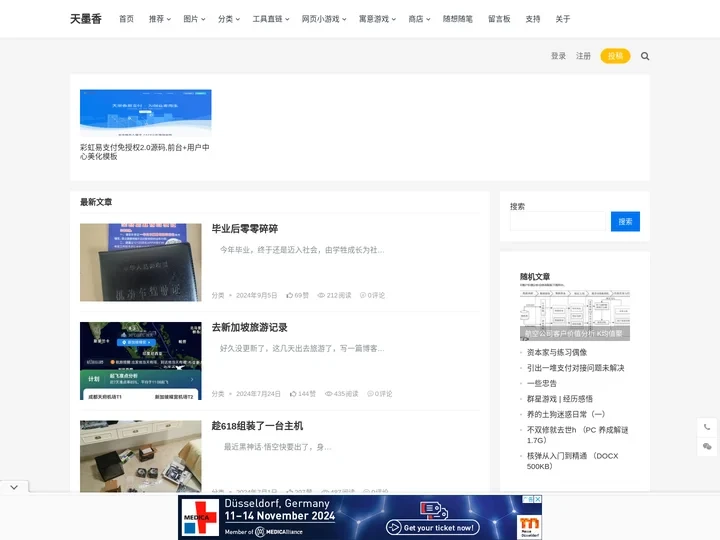Click the 最新文章 section heading

click(96, 202)
